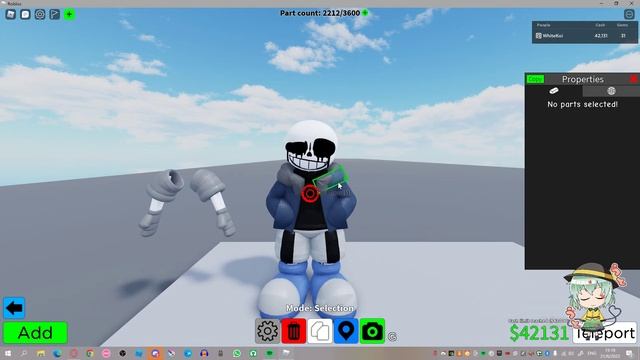Close the Properties panel with red button
The width and height of the screenshot is (640, 360).
tap(634, 79)
